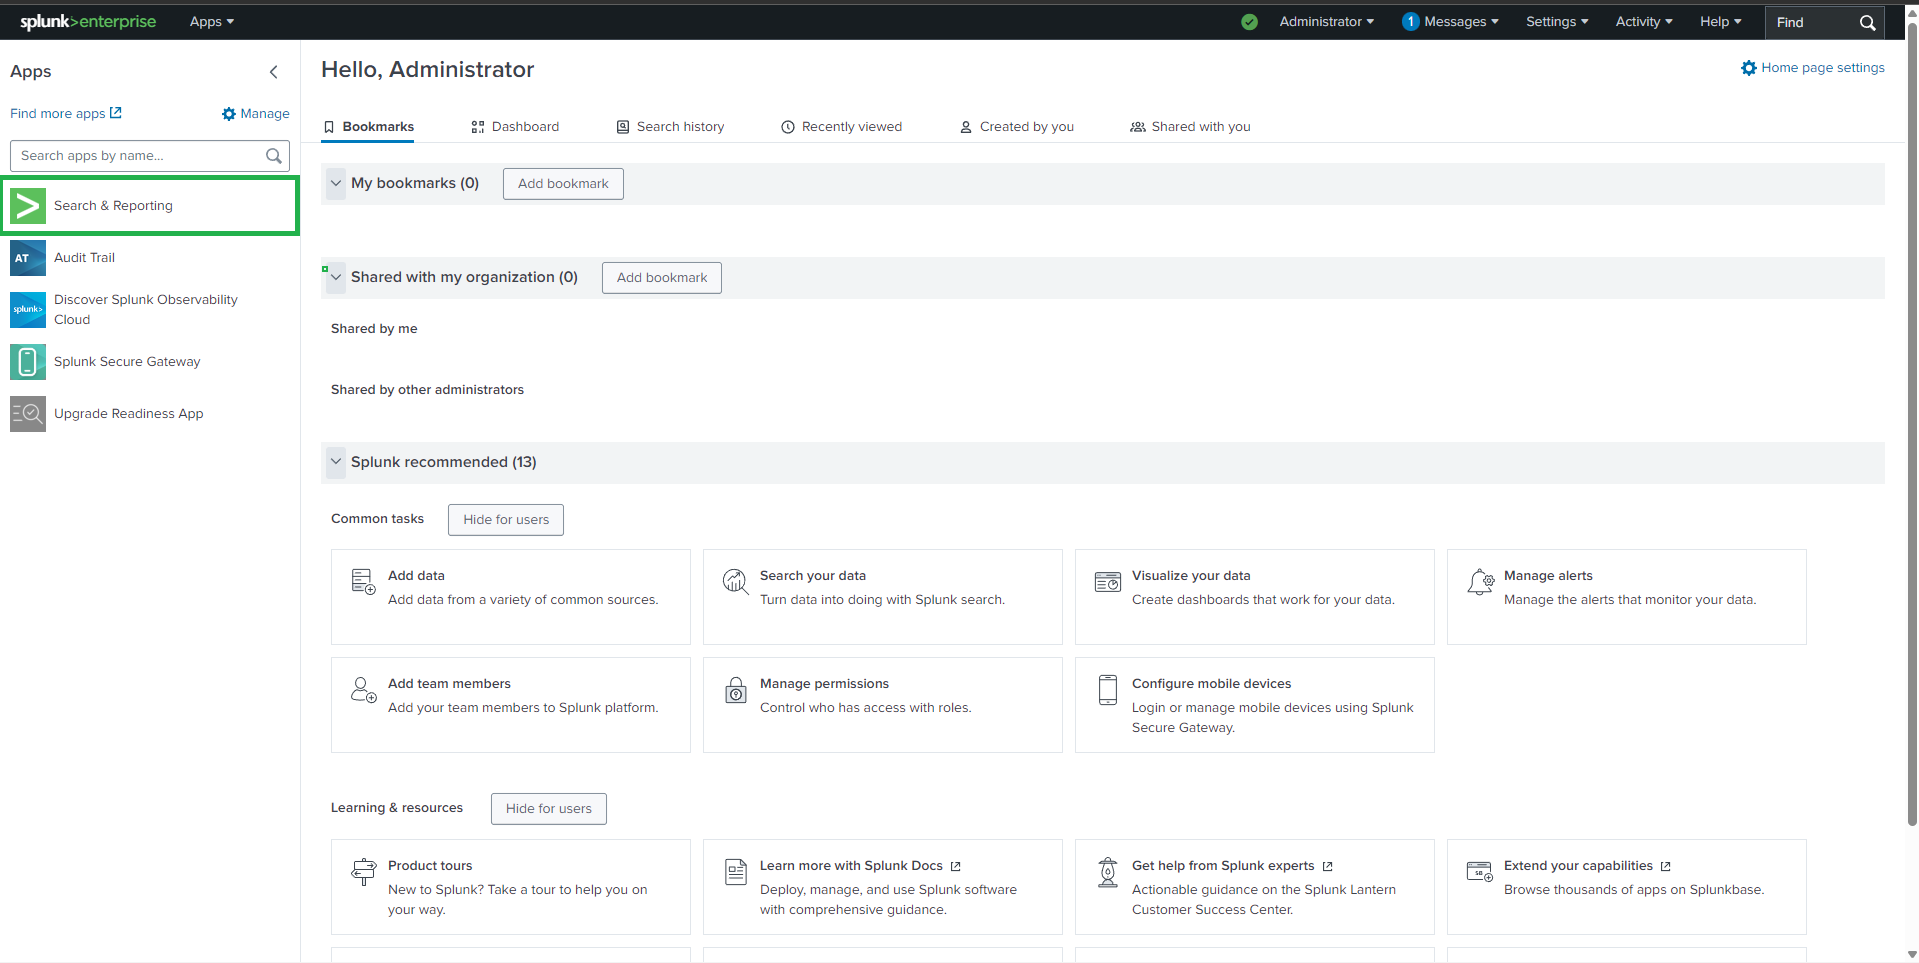
Task: Click Add bookmark for Shared with my organization
Action: point(662,278)
